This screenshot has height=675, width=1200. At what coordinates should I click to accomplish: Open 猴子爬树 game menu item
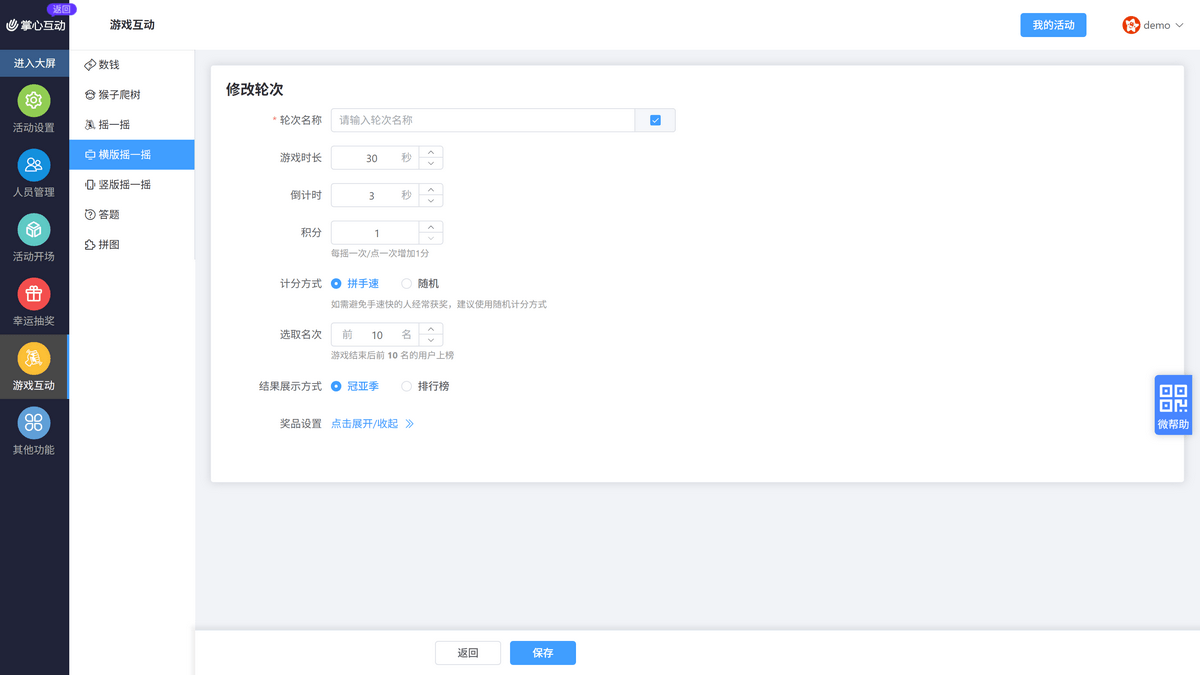point(132,95)
